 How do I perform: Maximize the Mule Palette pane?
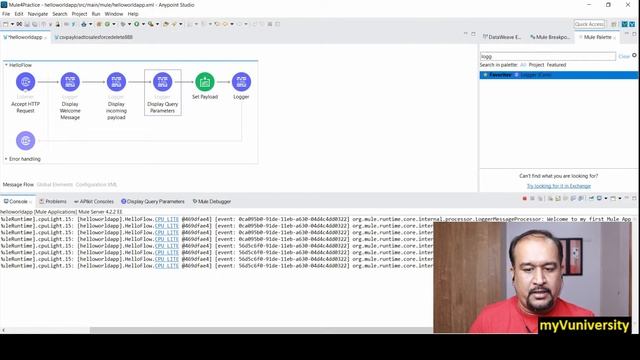634,34
